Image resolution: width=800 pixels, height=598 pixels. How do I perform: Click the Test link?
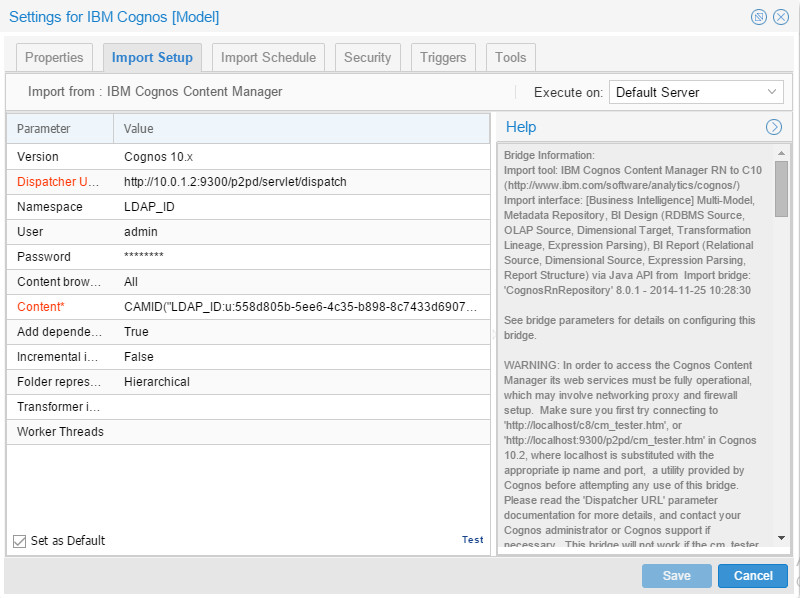[x=472, y=540]
